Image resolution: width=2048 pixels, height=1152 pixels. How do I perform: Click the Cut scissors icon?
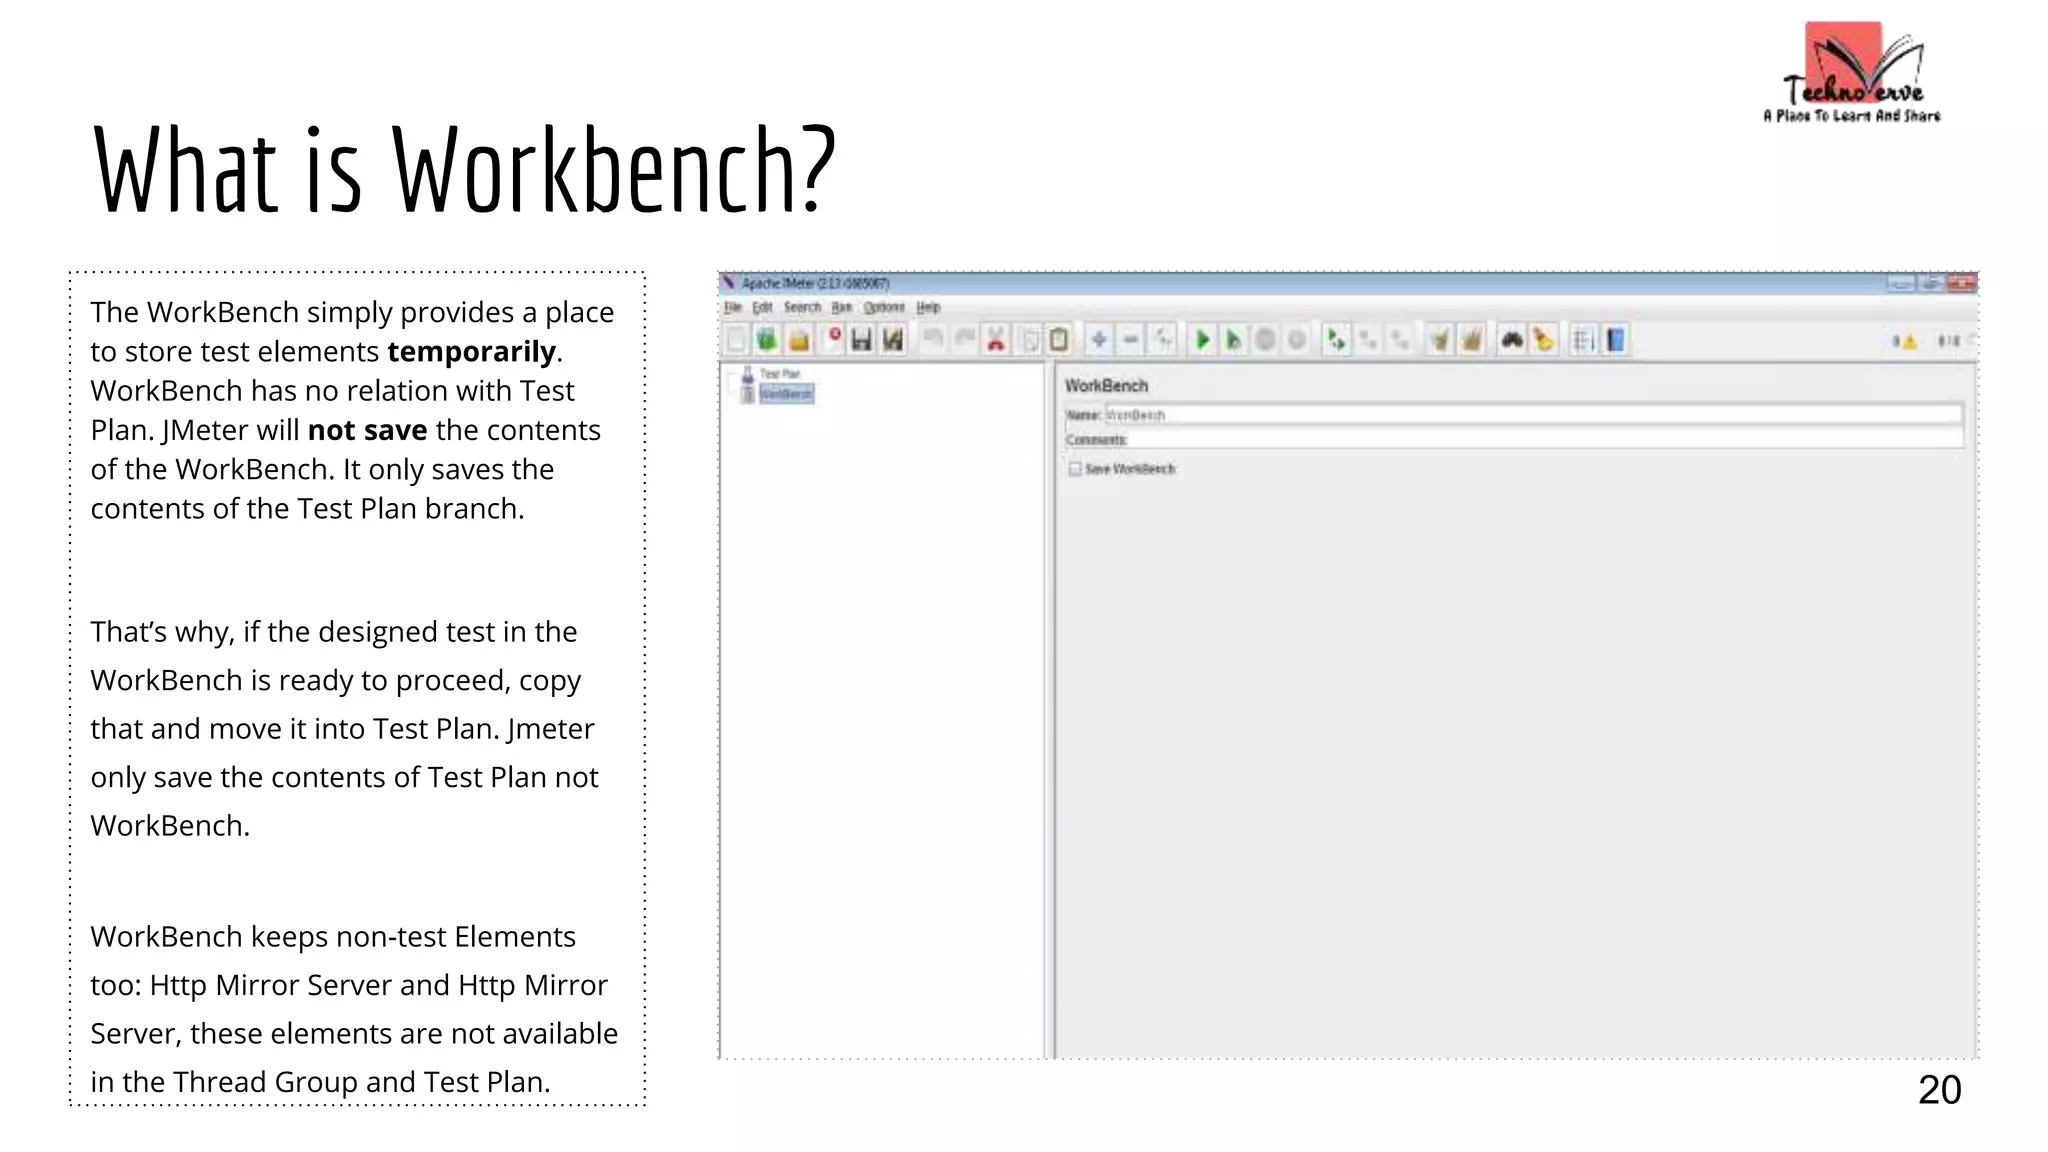tap(996, 340)
